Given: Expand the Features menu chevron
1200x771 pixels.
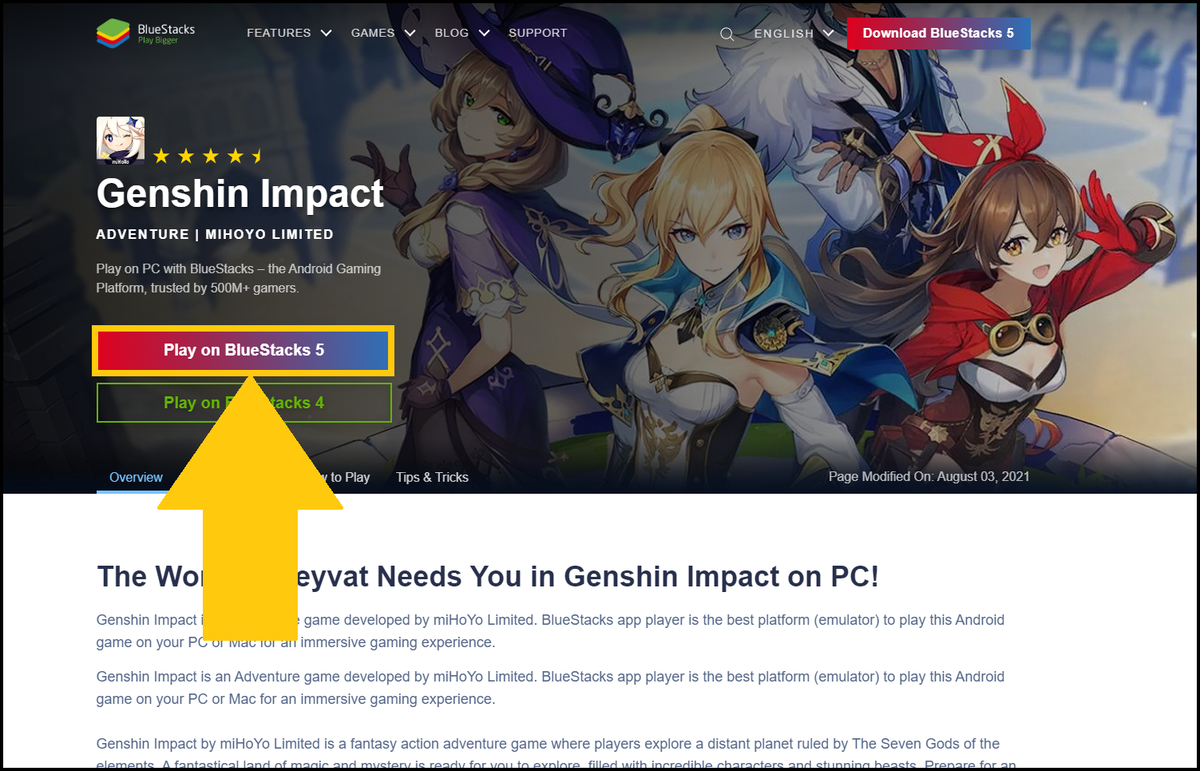Looking at the screenshot, I should [x=326, y=33].
